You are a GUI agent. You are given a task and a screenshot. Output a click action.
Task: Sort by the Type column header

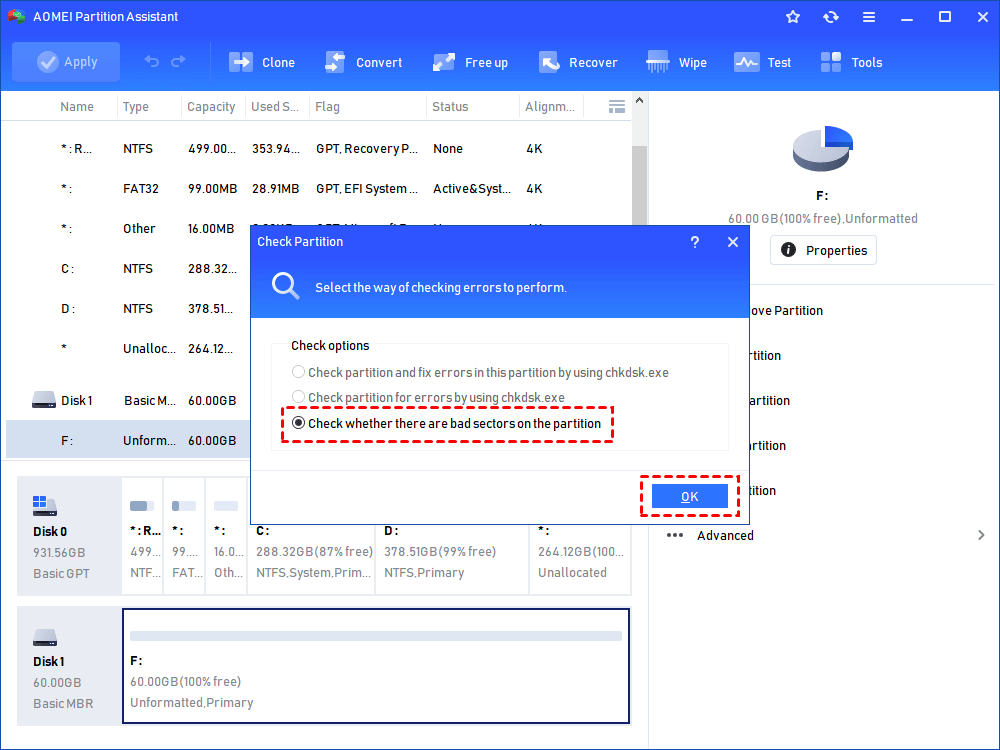pos(135,107)
